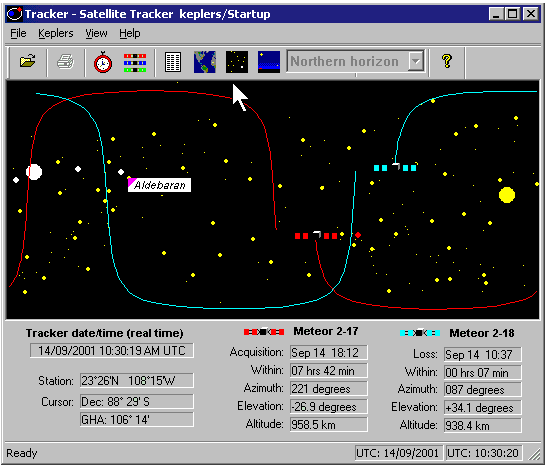Click Meteor 2-18 Loss Sep 14 10:37 value

482,354
